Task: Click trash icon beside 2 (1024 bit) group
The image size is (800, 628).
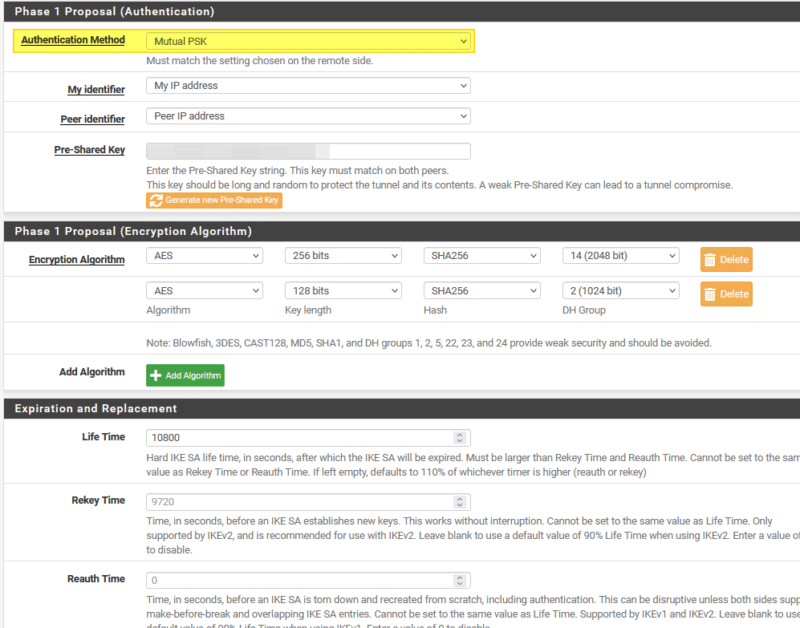Action: coord(710,294)
